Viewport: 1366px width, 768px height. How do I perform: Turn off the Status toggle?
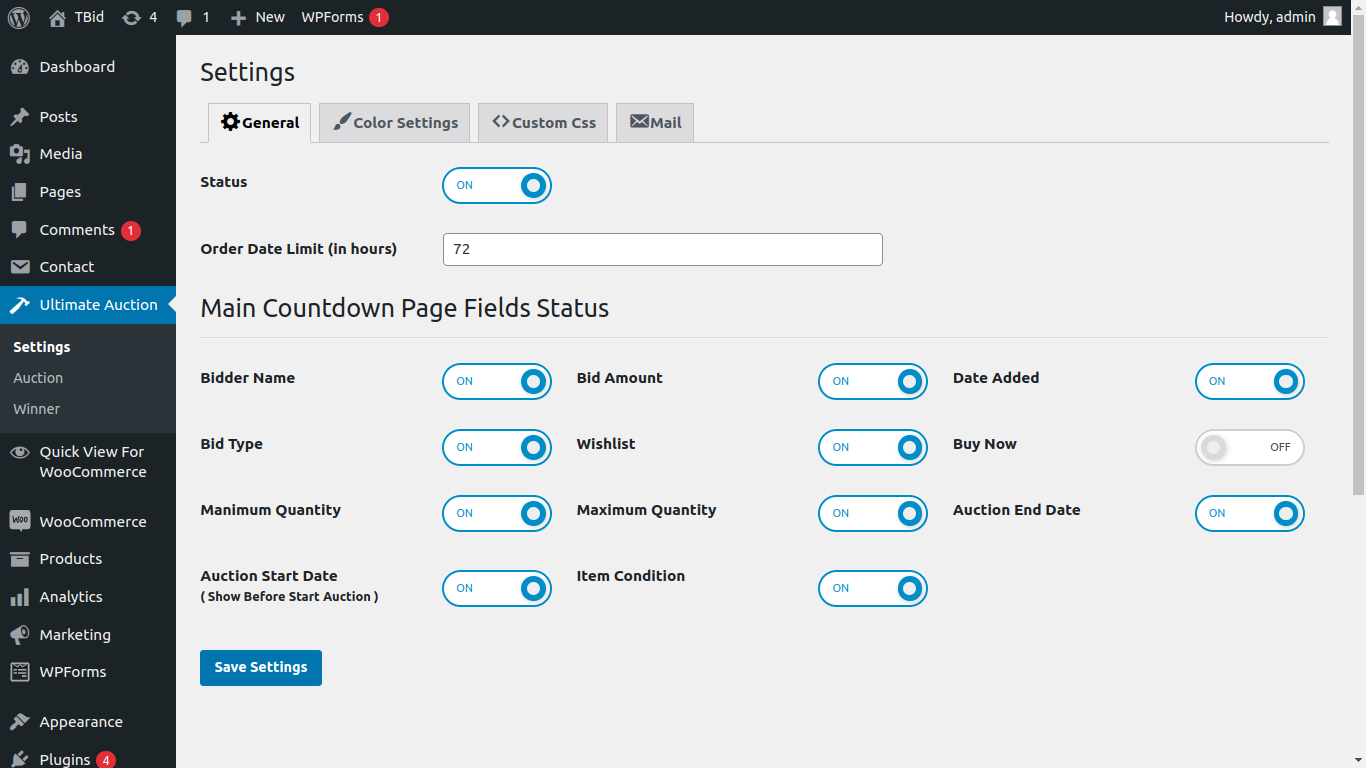[x=497, y=186]
